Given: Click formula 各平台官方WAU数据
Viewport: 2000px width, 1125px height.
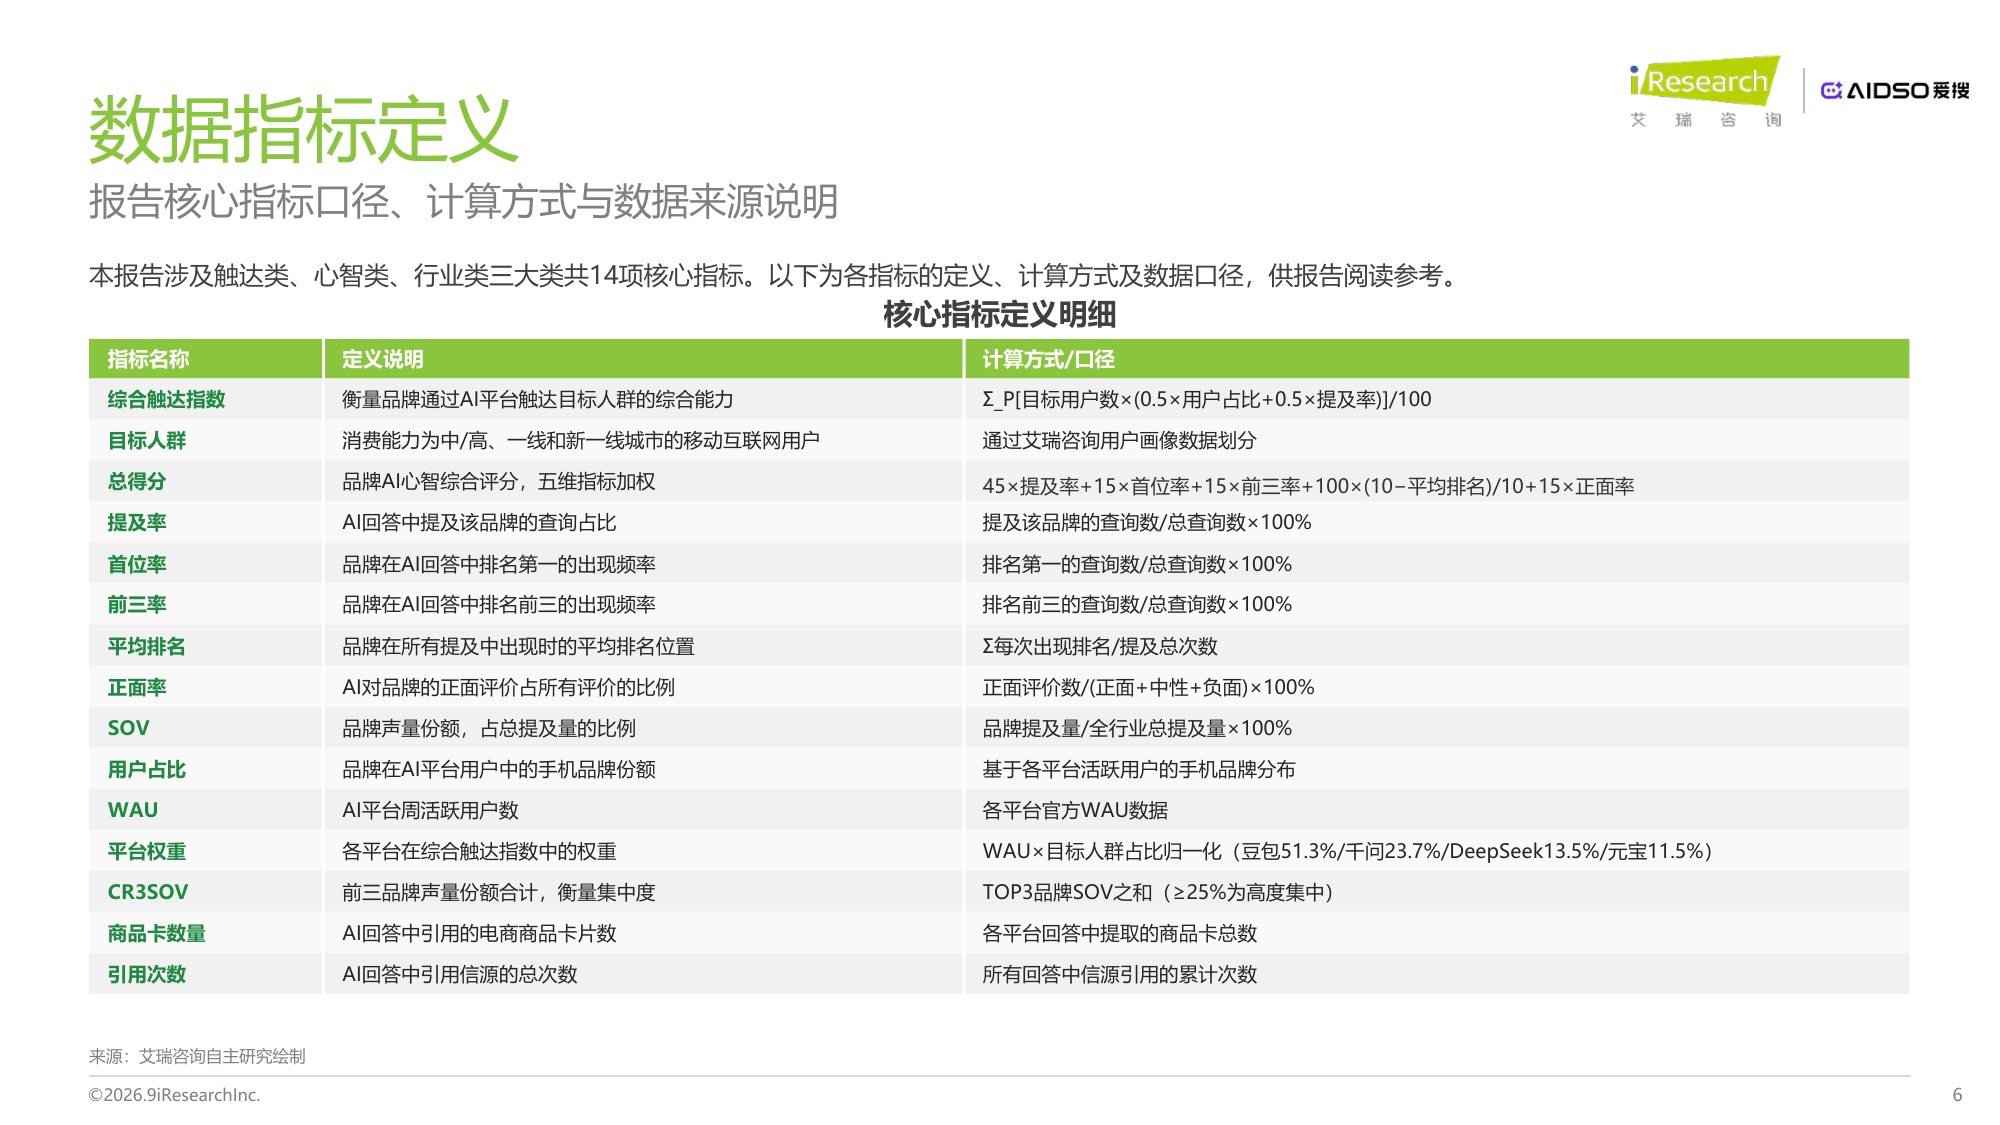Looking at the screenshot, I should coord(1075,810).
